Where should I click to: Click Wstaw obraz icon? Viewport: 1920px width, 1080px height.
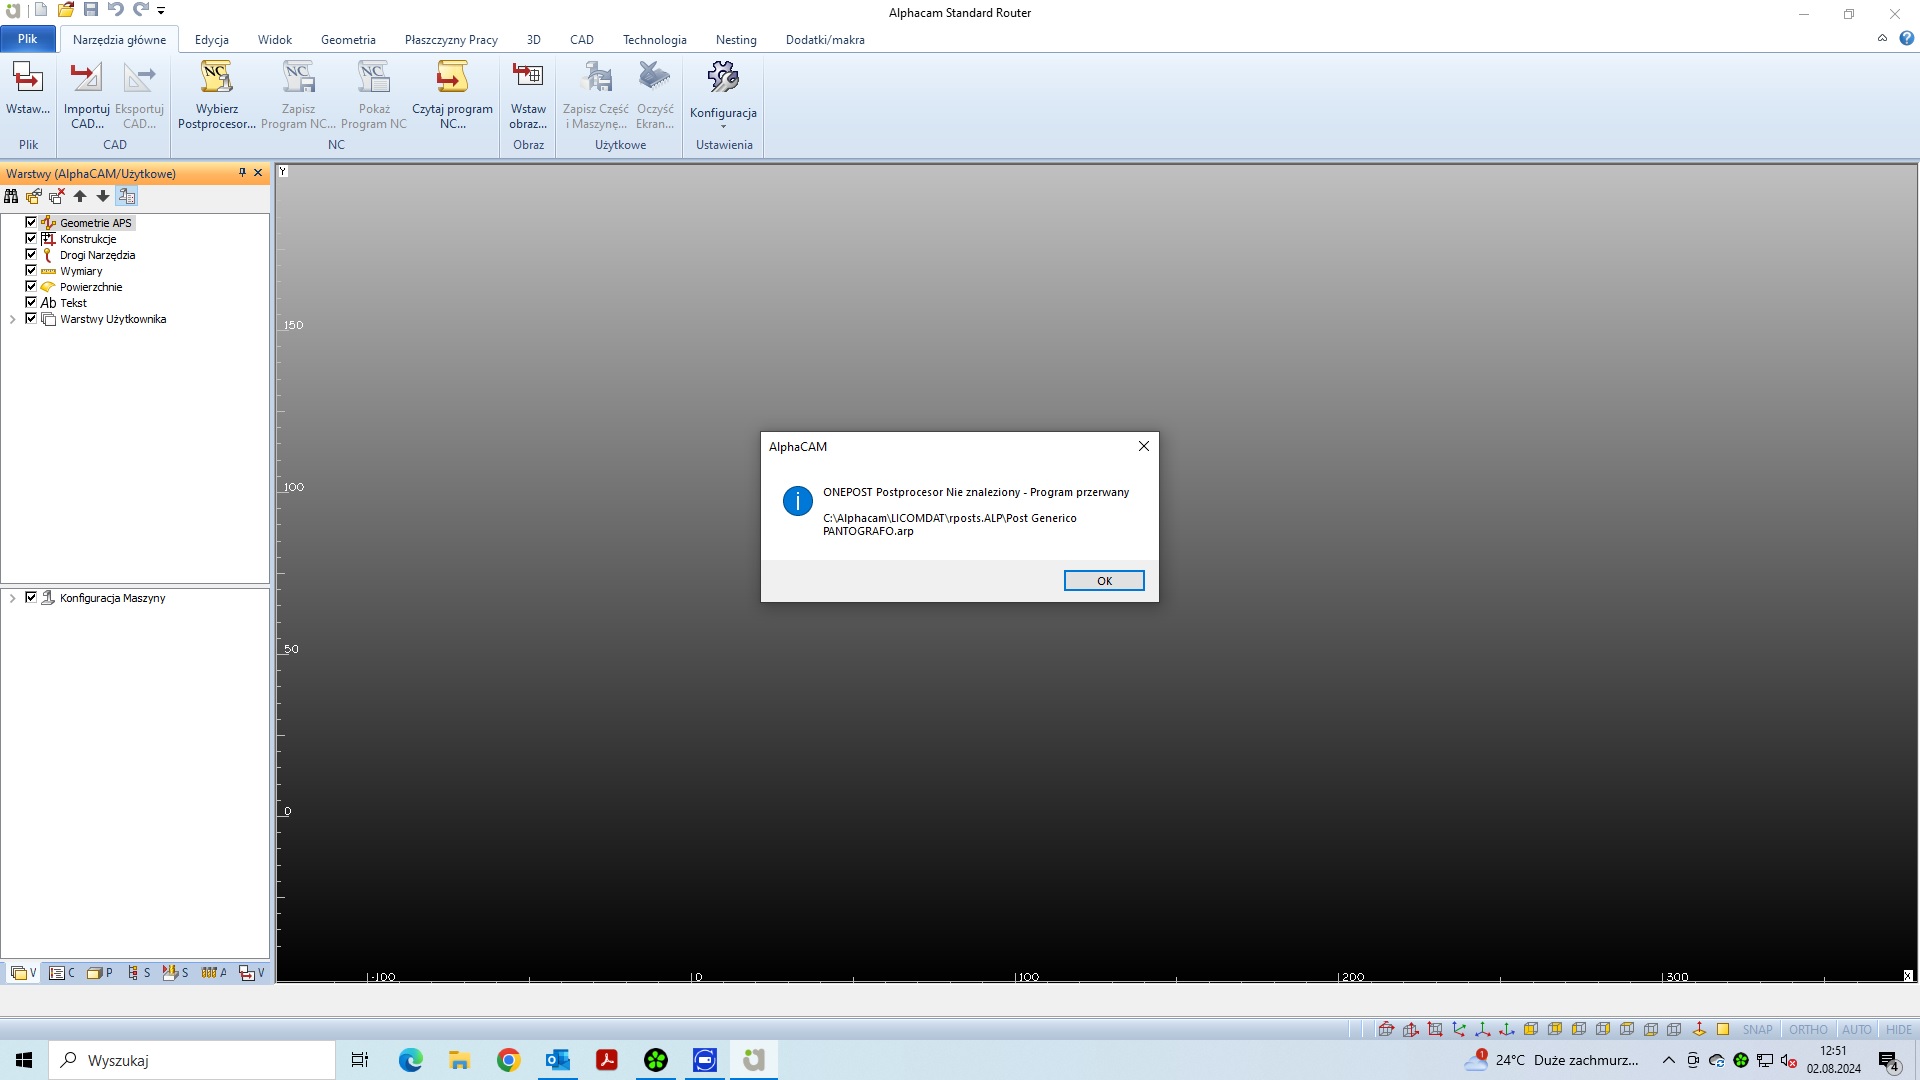[527, 78]
